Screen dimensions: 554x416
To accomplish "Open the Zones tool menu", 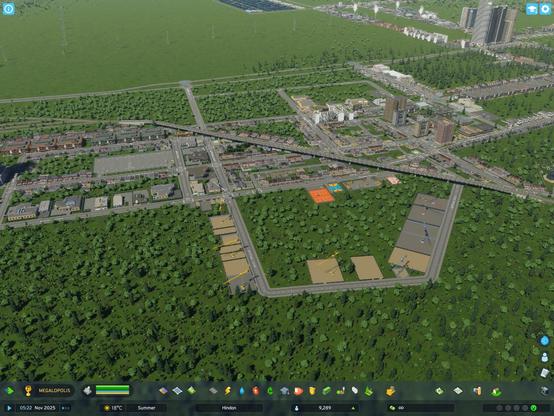I will pos(163,391).
